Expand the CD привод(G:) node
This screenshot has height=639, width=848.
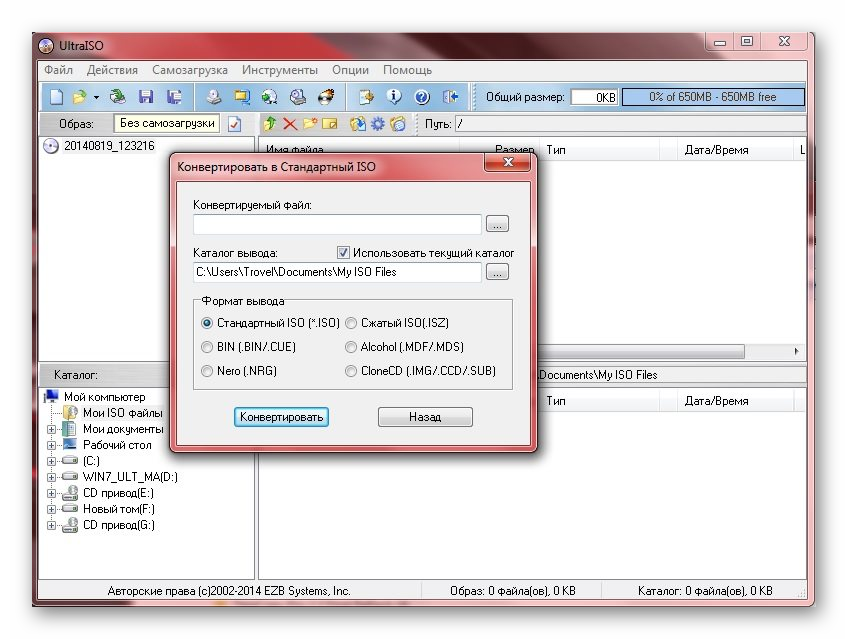pyautogui.click(x=51, y=525)
